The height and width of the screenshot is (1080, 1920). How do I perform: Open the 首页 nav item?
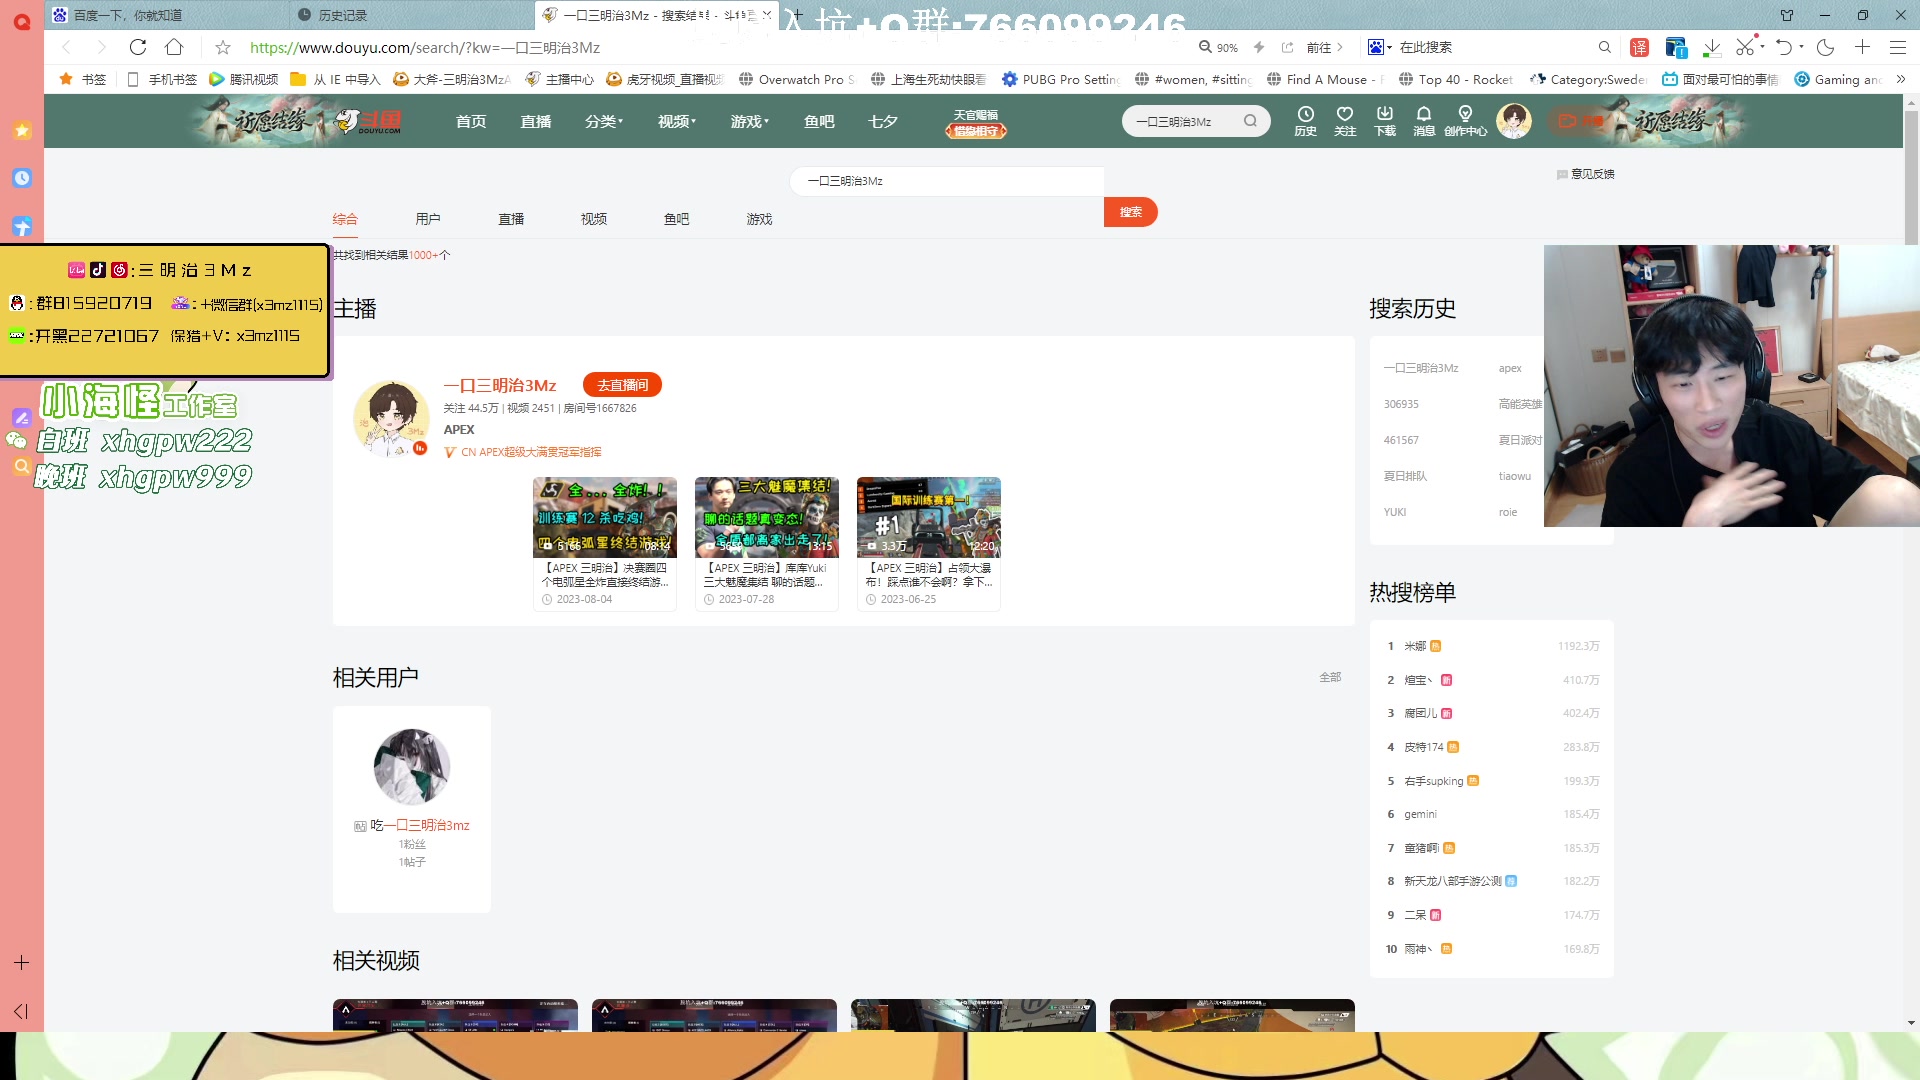(x=471, y=121)
